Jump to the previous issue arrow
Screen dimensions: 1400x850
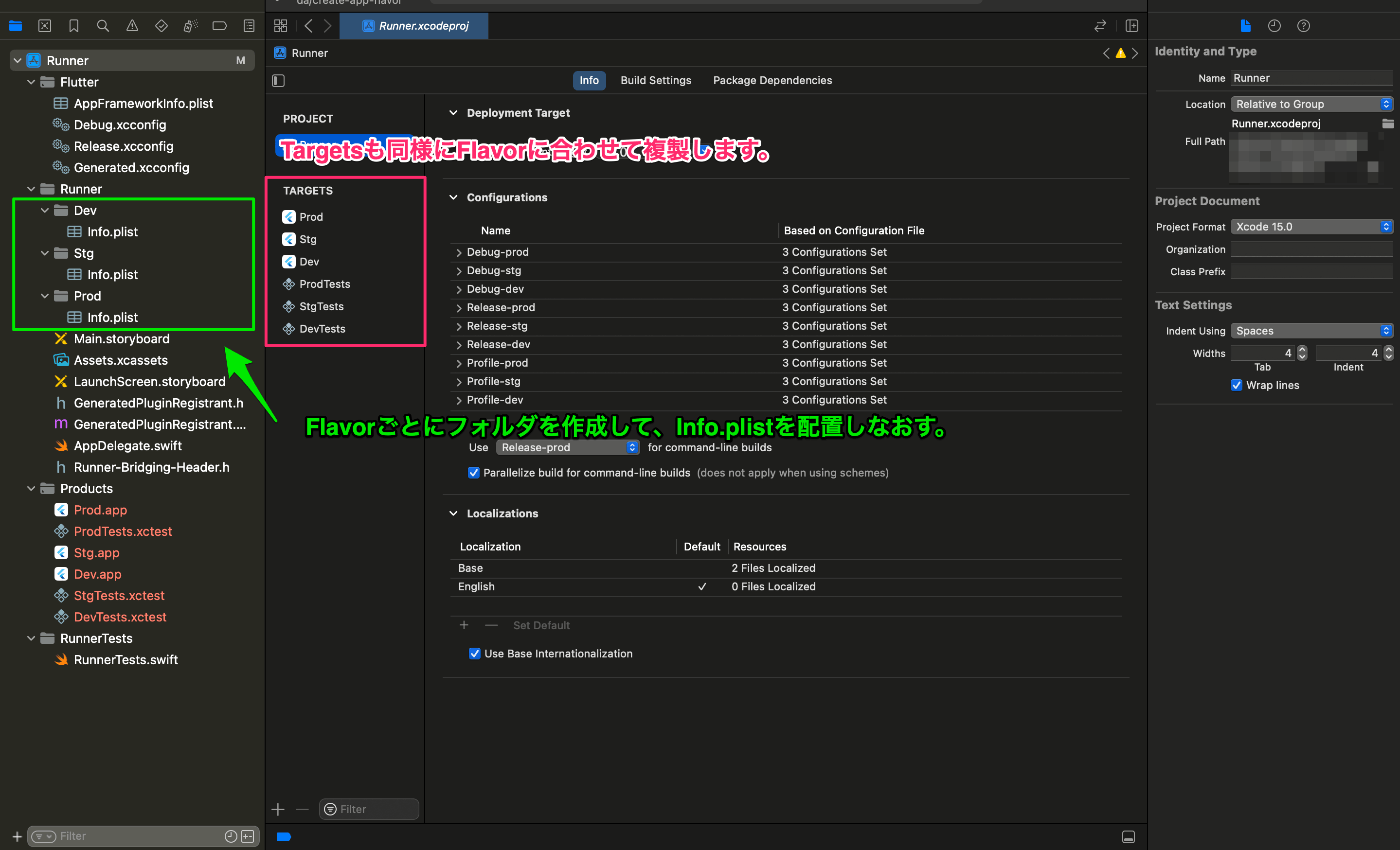1106,53
